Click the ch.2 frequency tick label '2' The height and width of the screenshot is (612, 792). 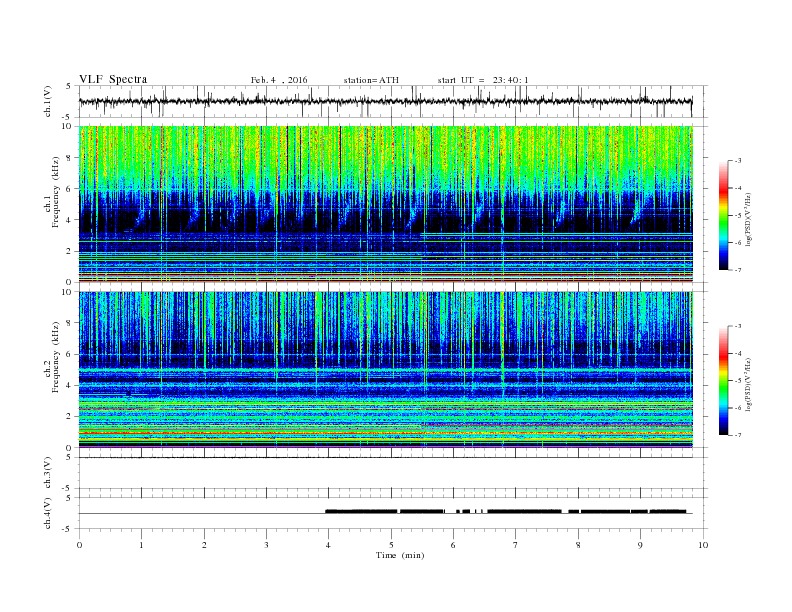[x=69, y=416]
